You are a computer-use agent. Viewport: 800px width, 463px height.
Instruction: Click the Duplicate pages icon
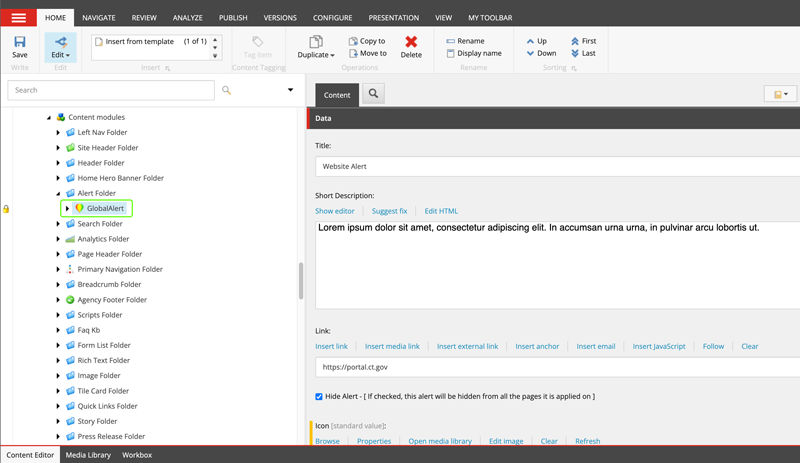point(316,42)
